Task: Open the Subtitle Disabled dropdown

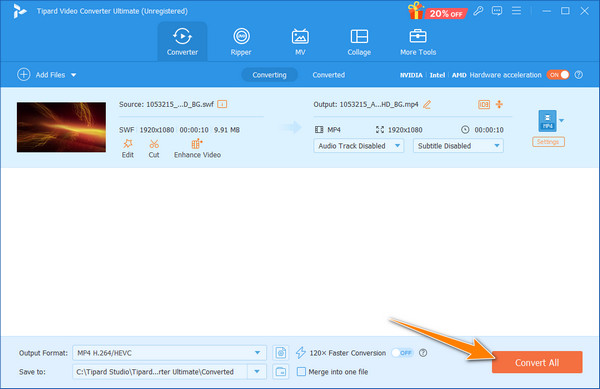Action: click(x=458, y=146)
